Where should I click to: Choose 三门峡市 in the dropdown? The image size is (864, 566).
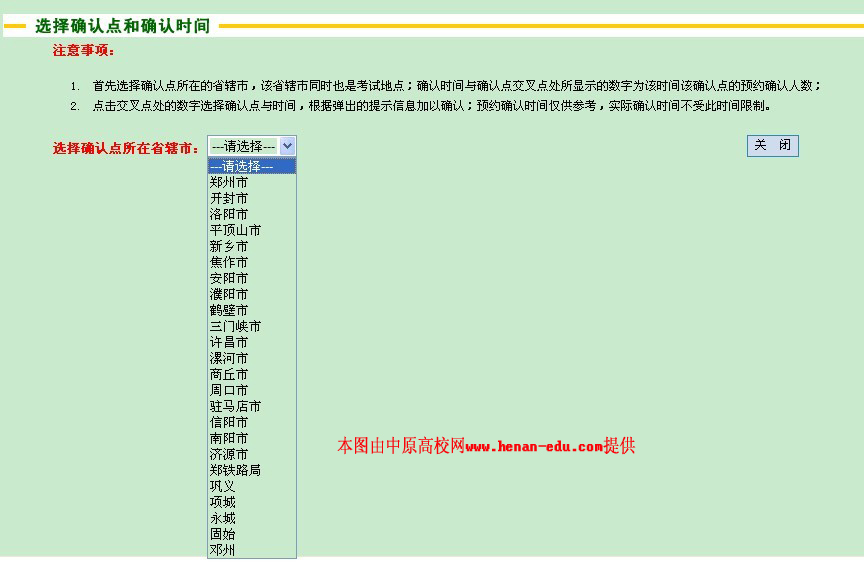pos(235,327)
